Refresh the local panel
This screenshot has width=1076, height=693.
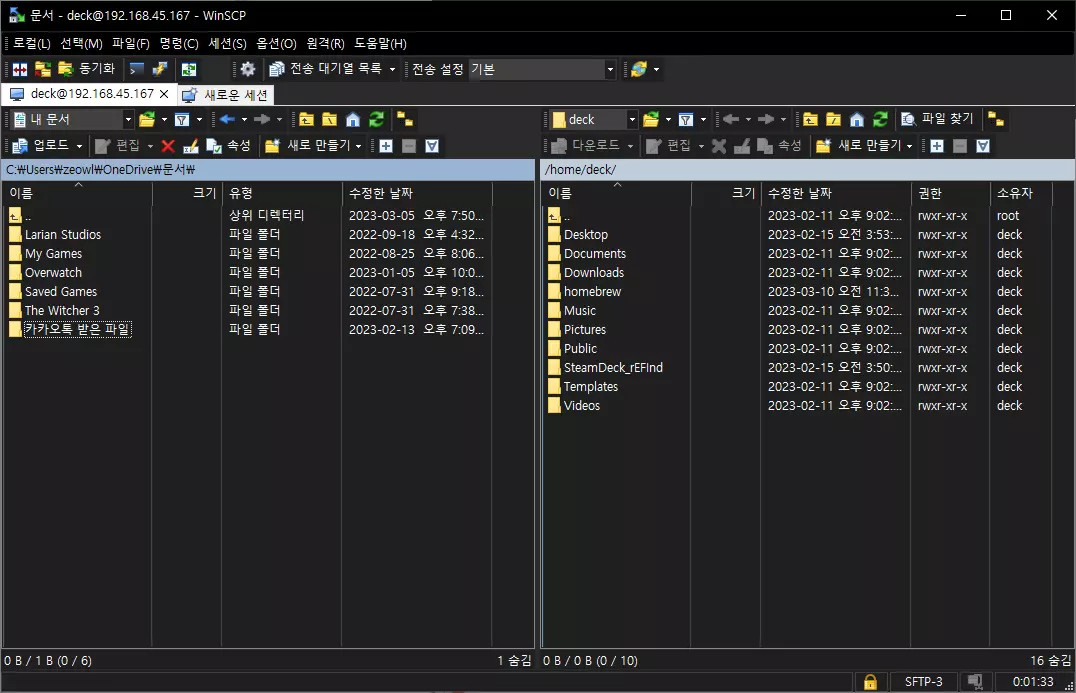coord(376,120)
